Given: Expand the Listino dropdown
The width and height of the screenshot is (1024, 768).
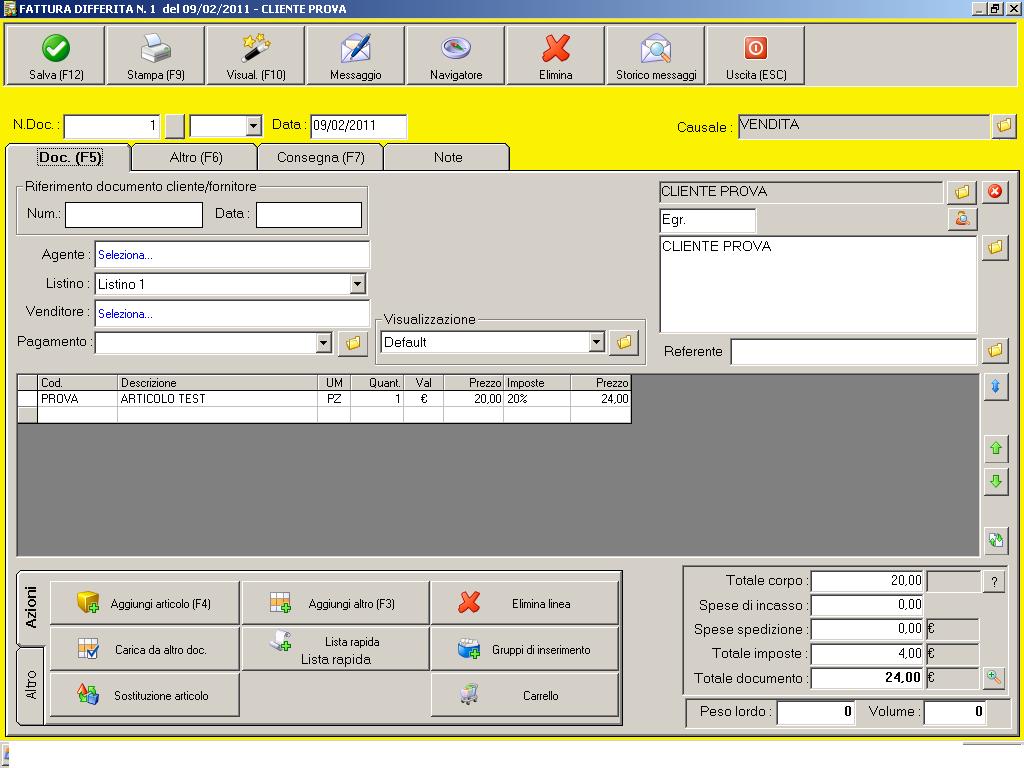Looking at the screenshot, I should click(x=357, y=284).
